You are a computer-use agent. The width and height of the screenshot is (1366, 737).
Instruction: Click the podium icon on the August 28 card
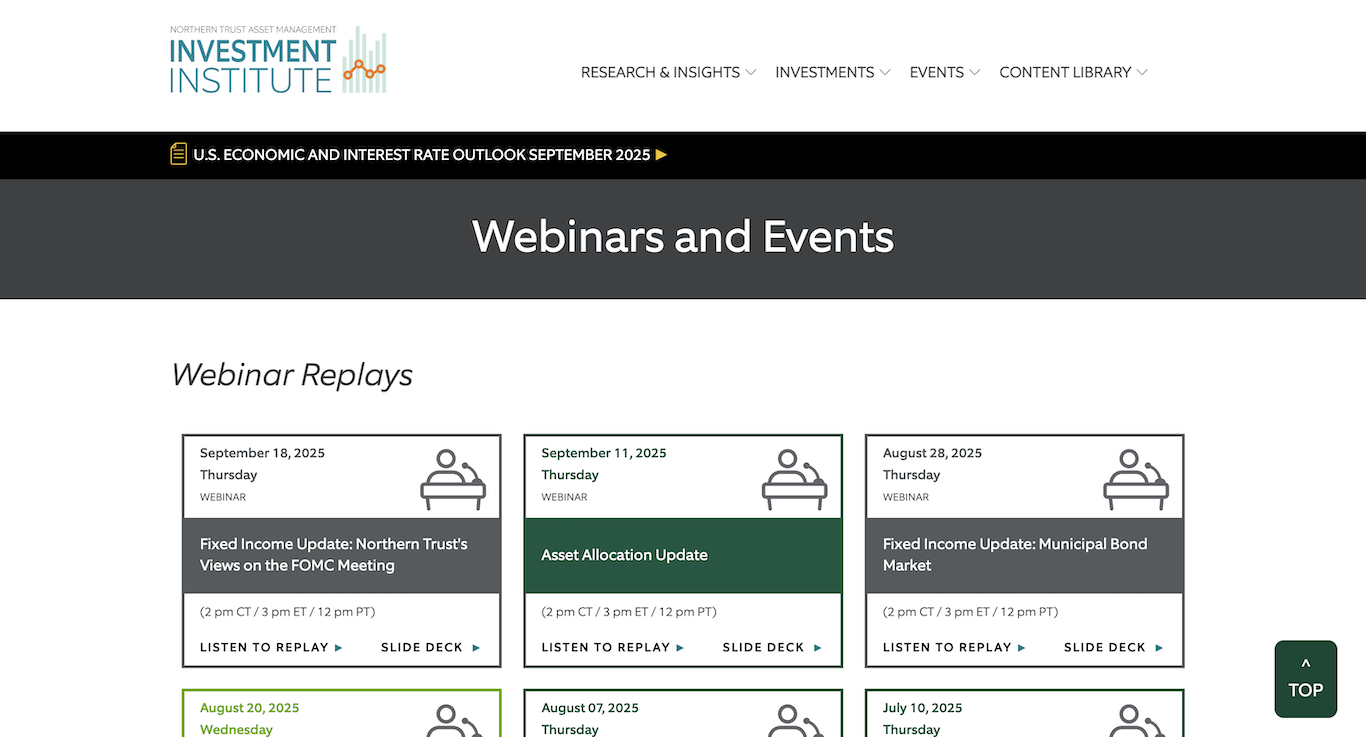[x=1136, y=480]
